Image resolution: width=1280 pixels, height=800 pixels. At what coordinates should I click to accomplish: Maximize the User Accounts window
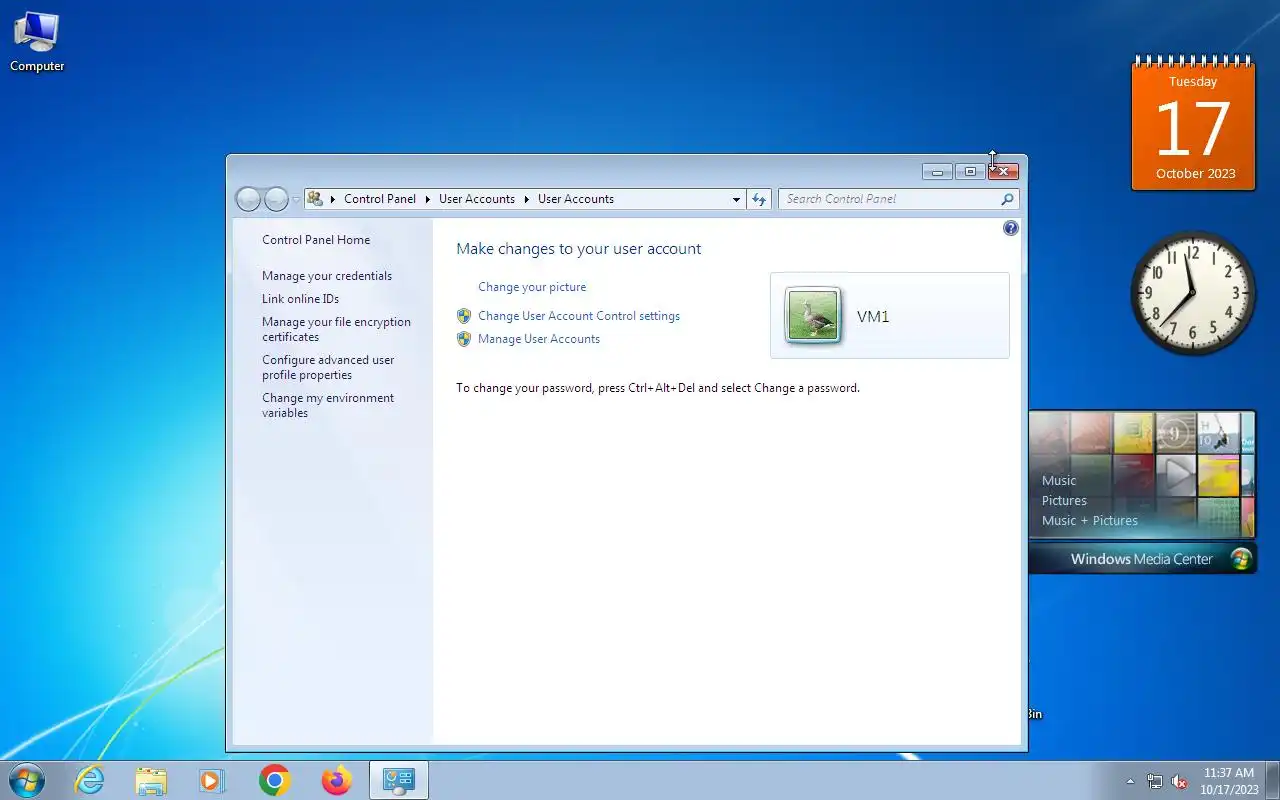click(x=970, y=172)
